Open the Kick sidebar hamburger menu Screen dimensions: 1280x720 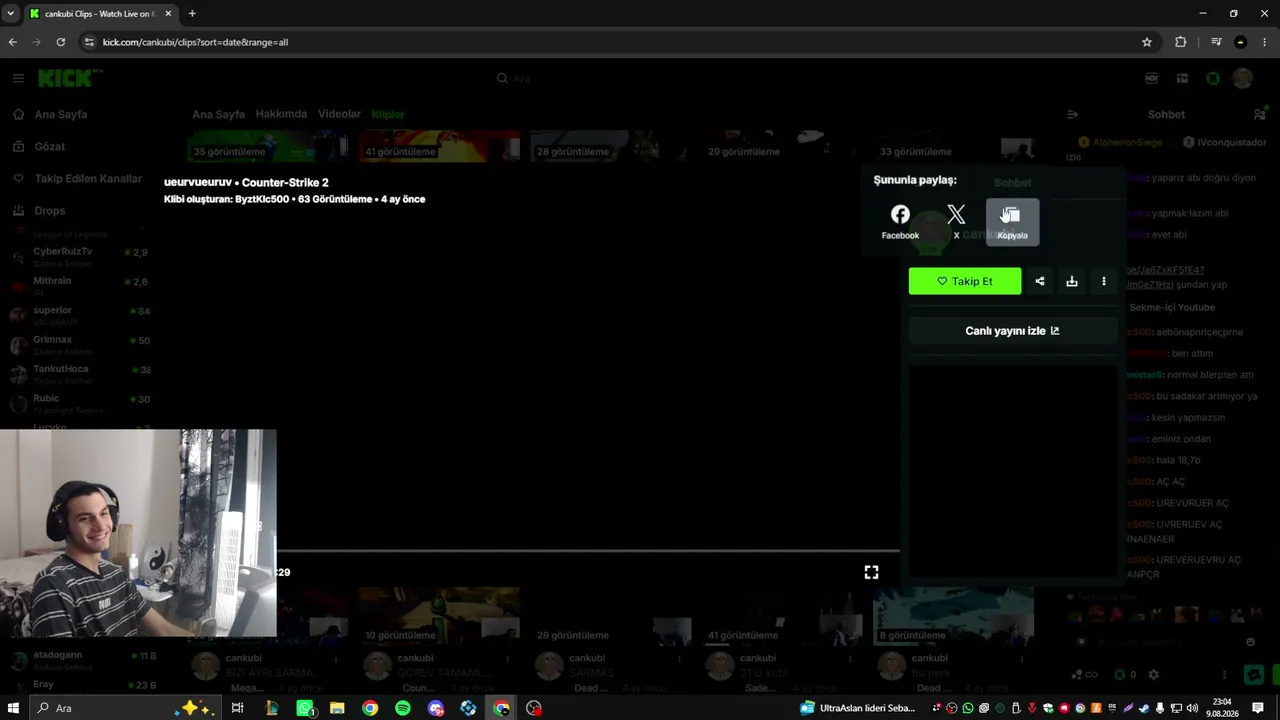click(x=18, y=78)
